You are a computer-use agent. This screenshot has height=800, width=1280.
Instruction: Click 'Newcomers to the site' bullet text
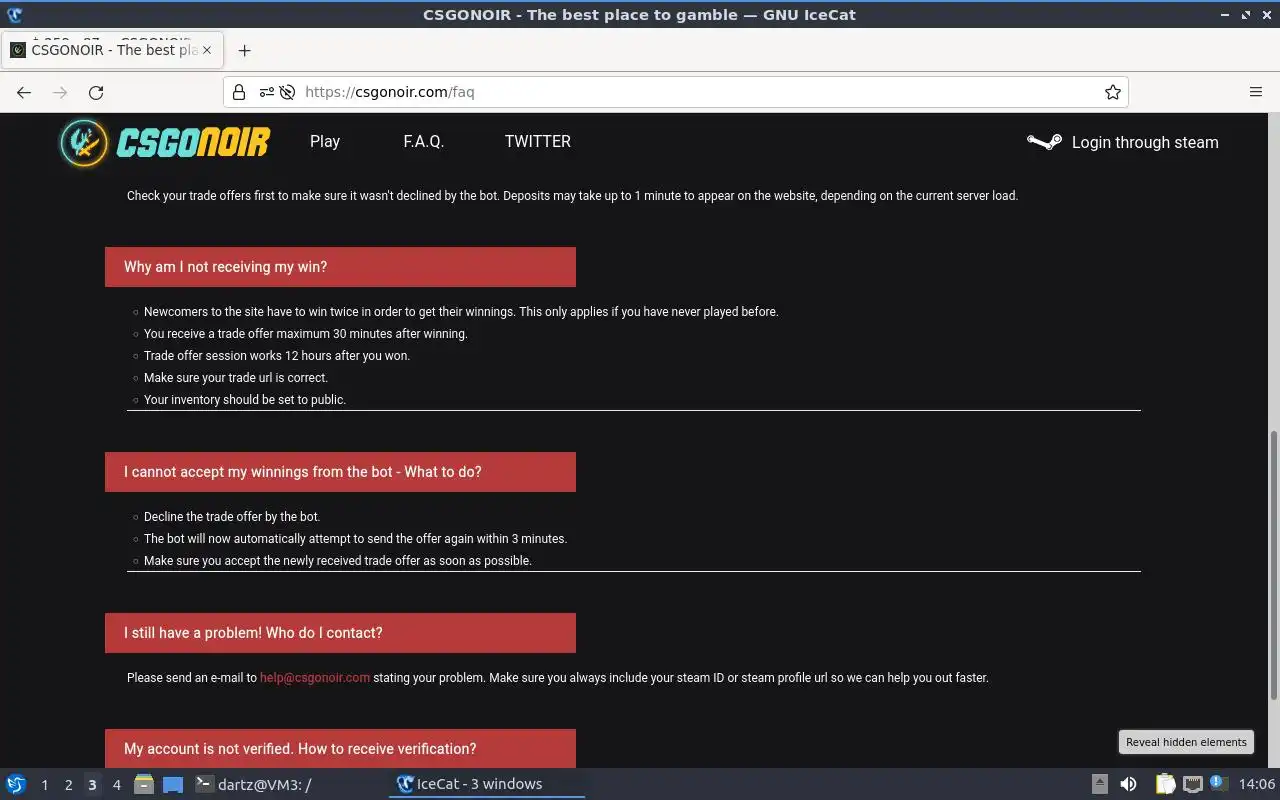[461, 312]
